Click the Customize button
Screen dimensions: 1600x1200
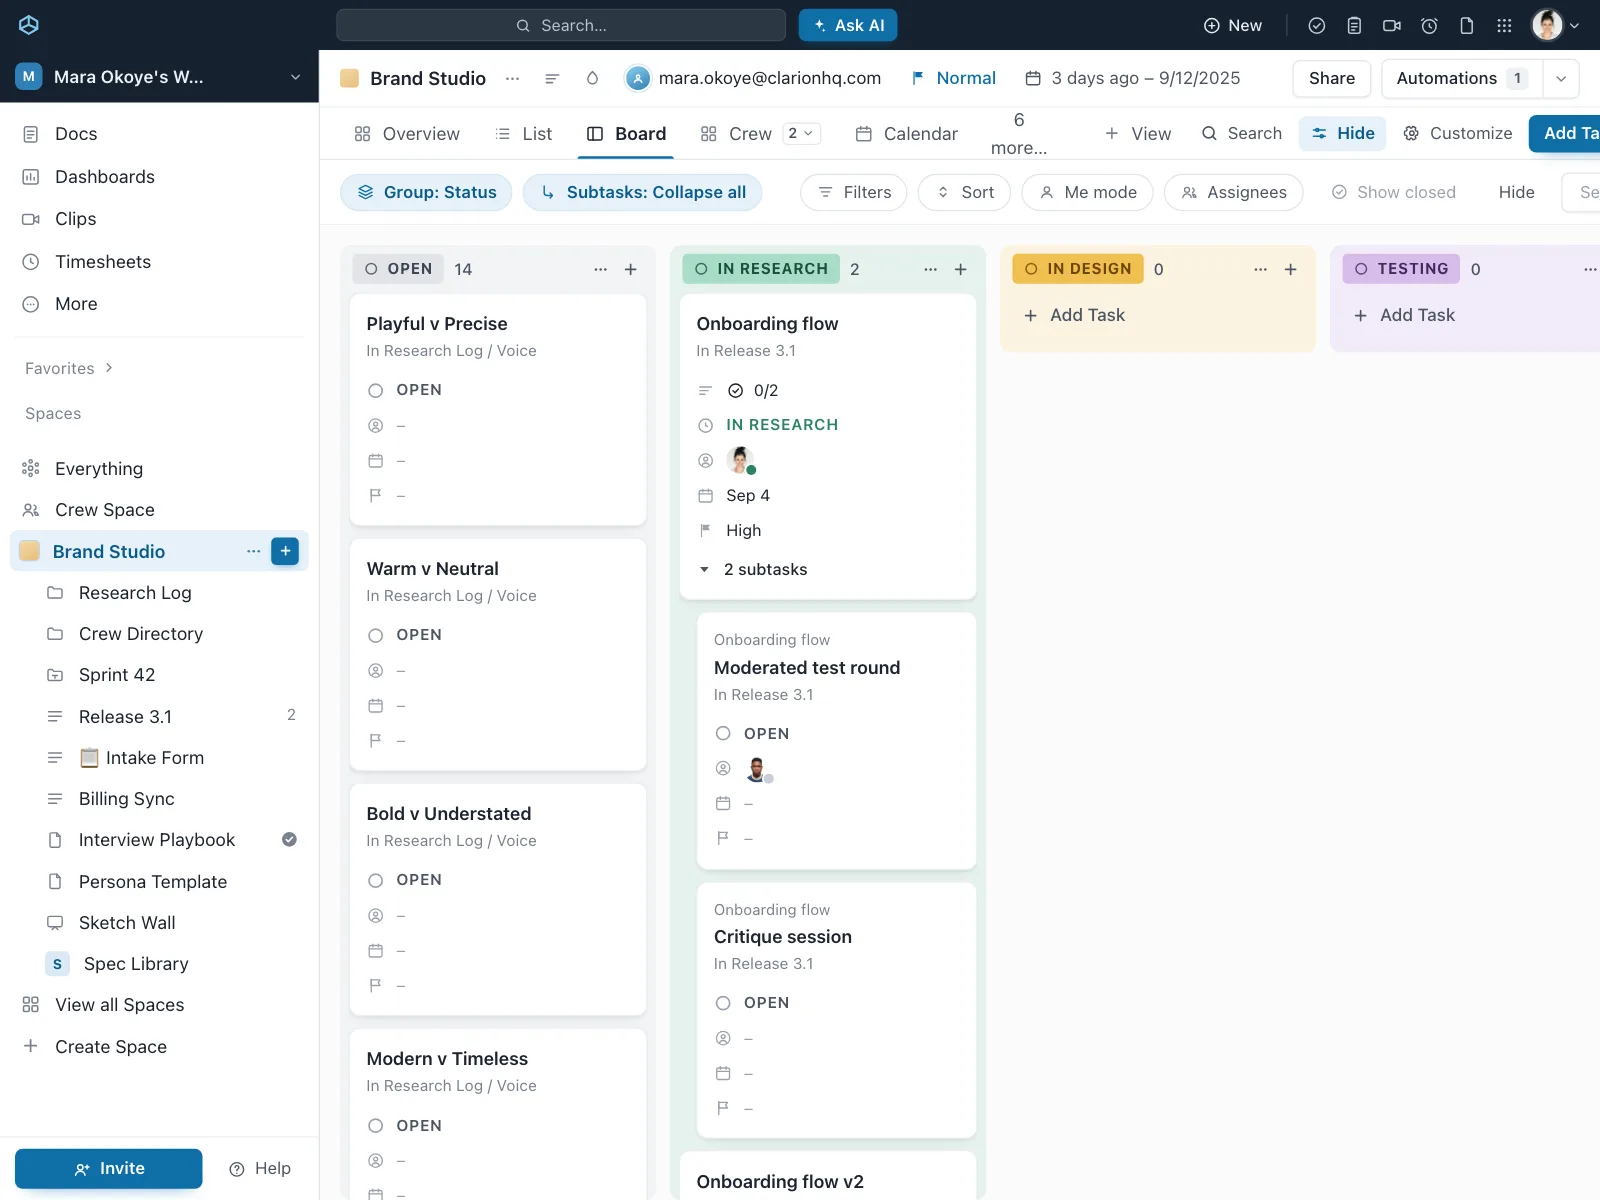1458,133
